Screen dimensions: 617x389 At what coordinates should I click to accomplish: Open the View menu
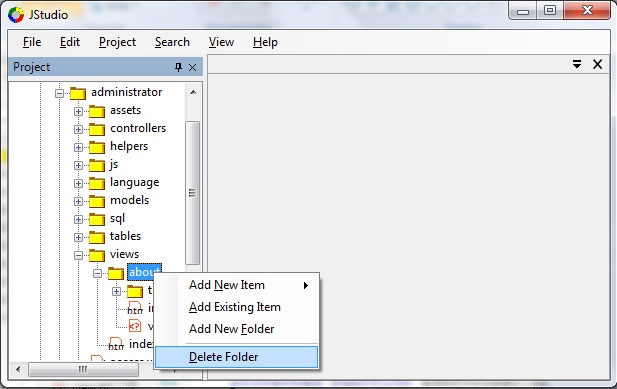pyautogui.click(x=221, y=42)
